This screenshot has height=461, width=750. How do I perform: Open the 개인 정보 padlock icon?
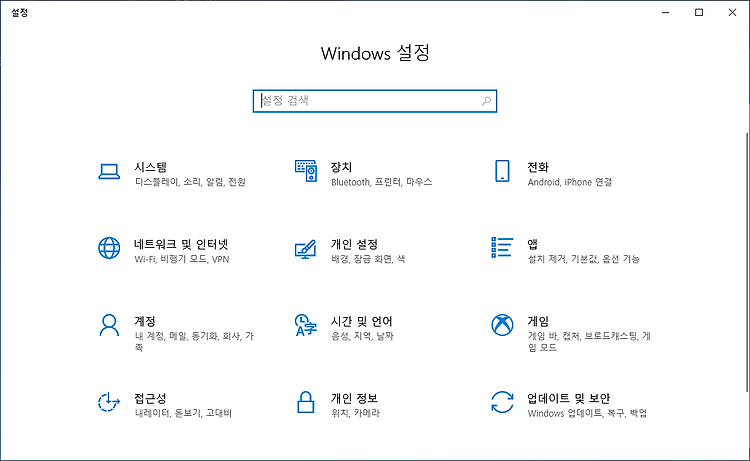(306, 402)
